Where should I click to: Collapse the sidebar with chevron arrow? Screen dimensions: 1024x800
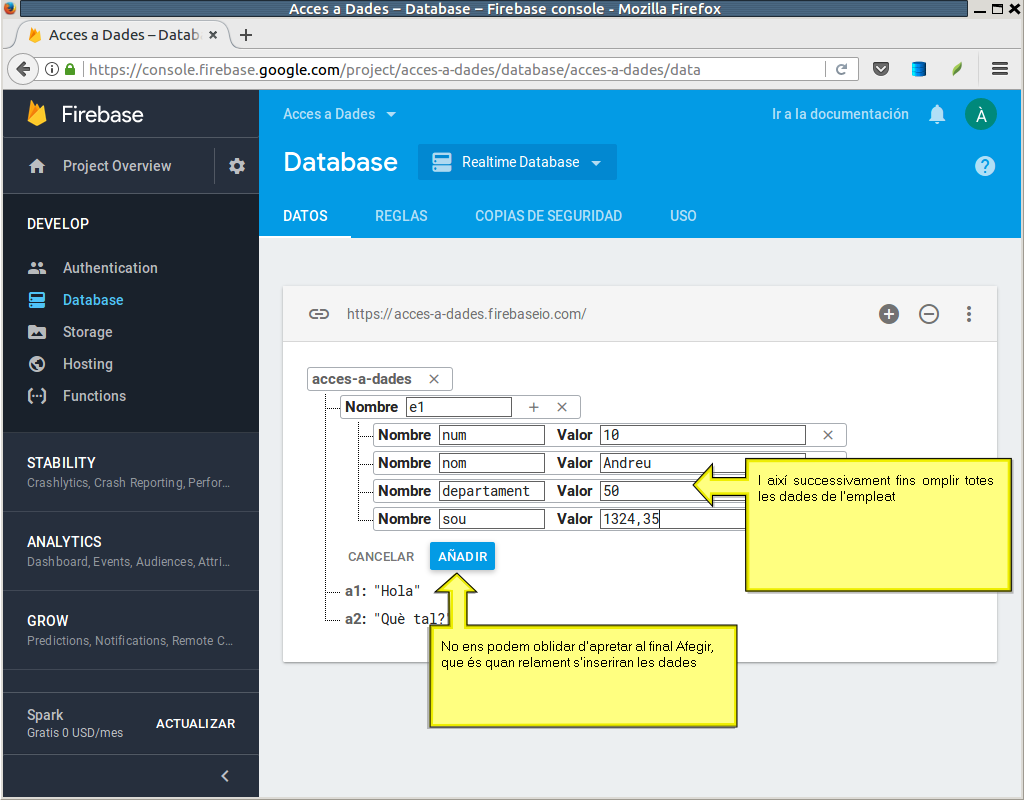click(225, 776)
